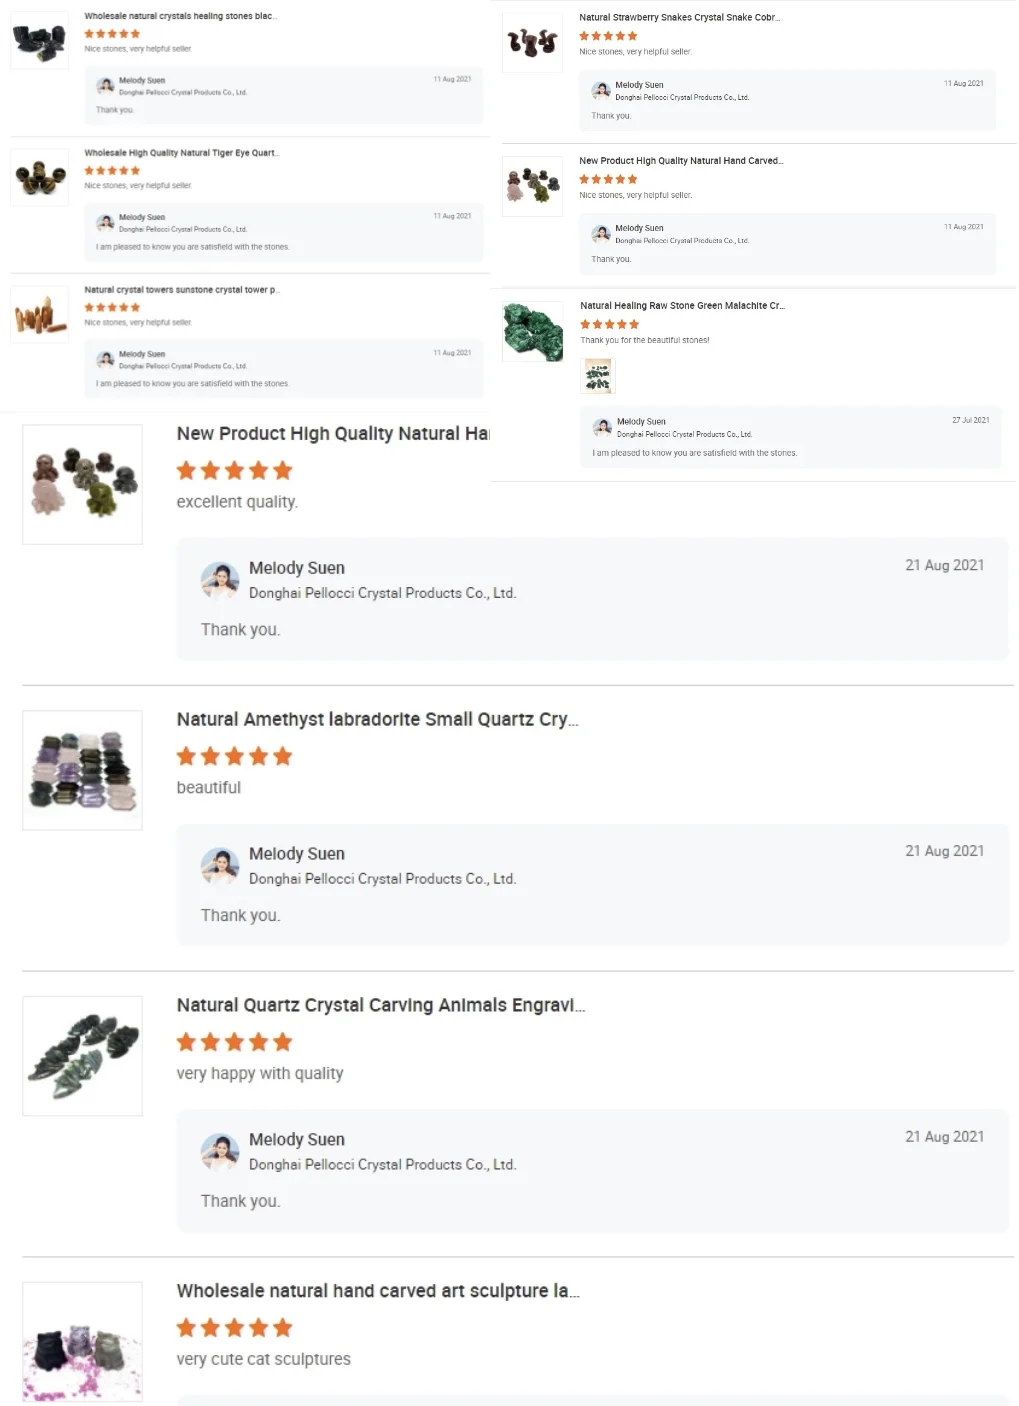1019x1406 pixels.
Task: Open the sunstone crystal towers product image
Action: pos(40,315)
